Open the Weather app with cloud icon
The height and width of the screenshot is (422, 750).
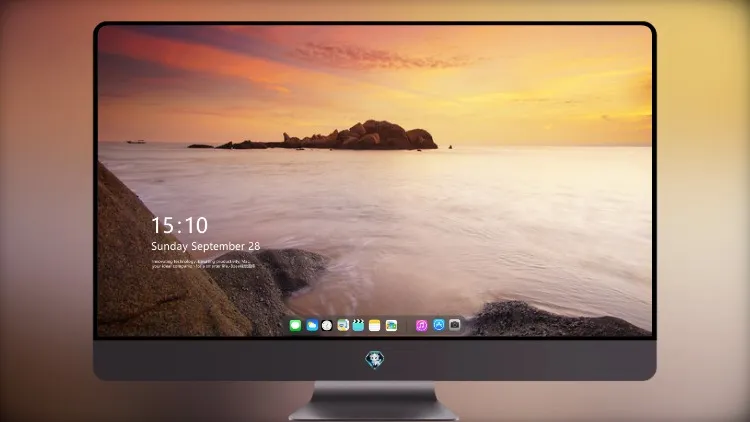312,326
